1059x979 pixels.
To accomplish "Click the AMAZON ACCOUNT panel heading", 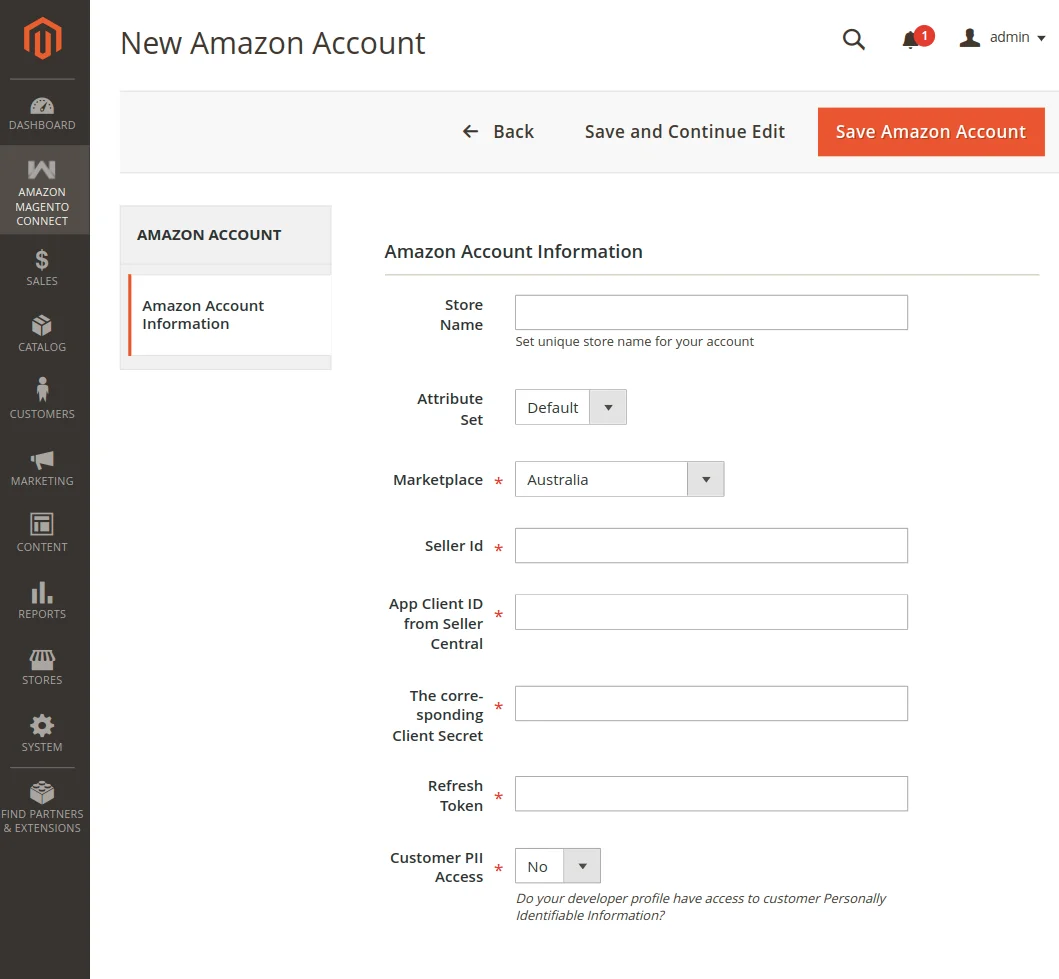I will [209, 235].
